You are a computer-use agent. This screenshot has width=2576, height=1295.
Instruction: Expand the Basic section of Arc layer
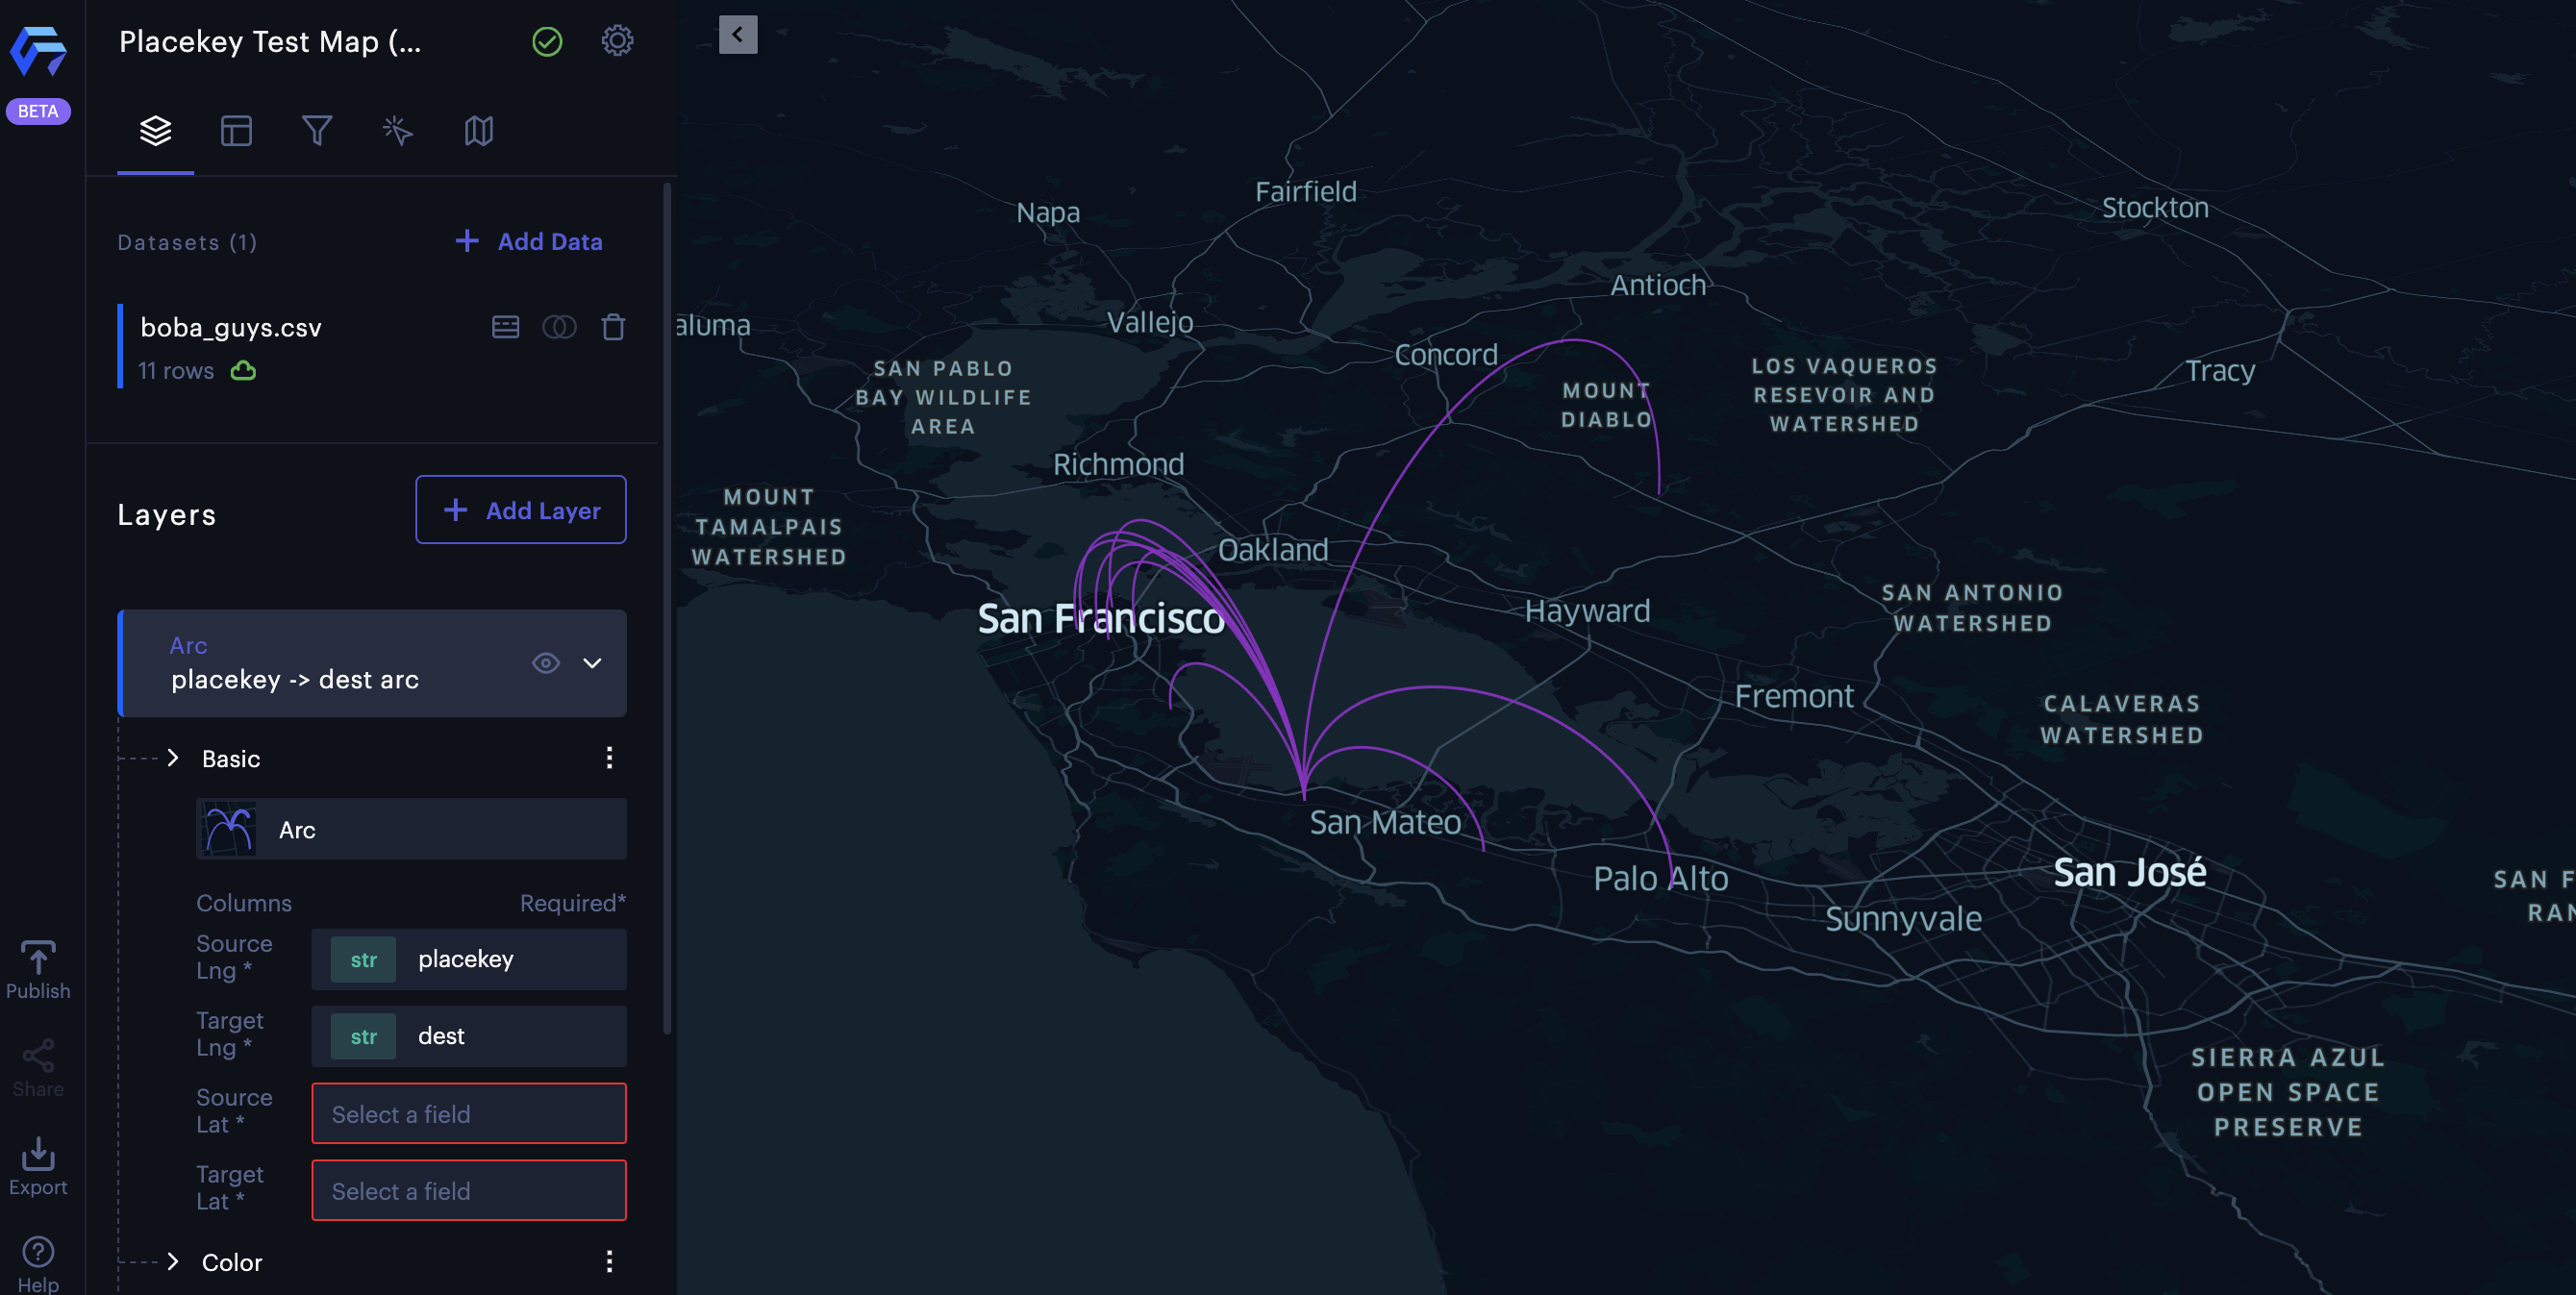tap(172, 759)
